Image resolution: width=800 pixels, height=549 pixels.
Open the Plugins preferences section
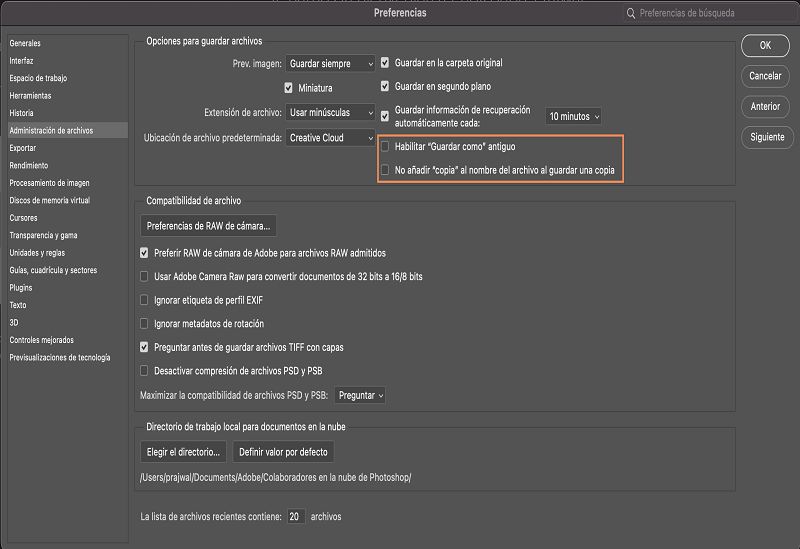tap(67, 288)
